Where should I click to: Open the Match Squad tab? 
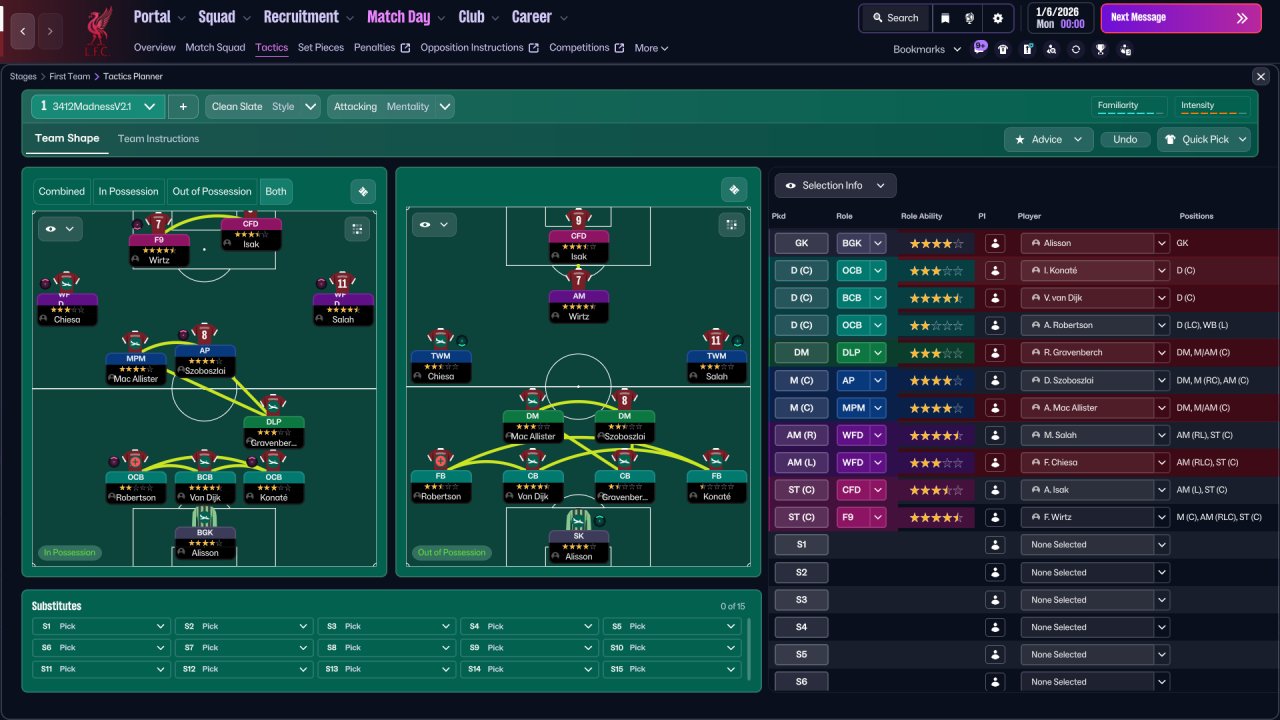point(215,47)
